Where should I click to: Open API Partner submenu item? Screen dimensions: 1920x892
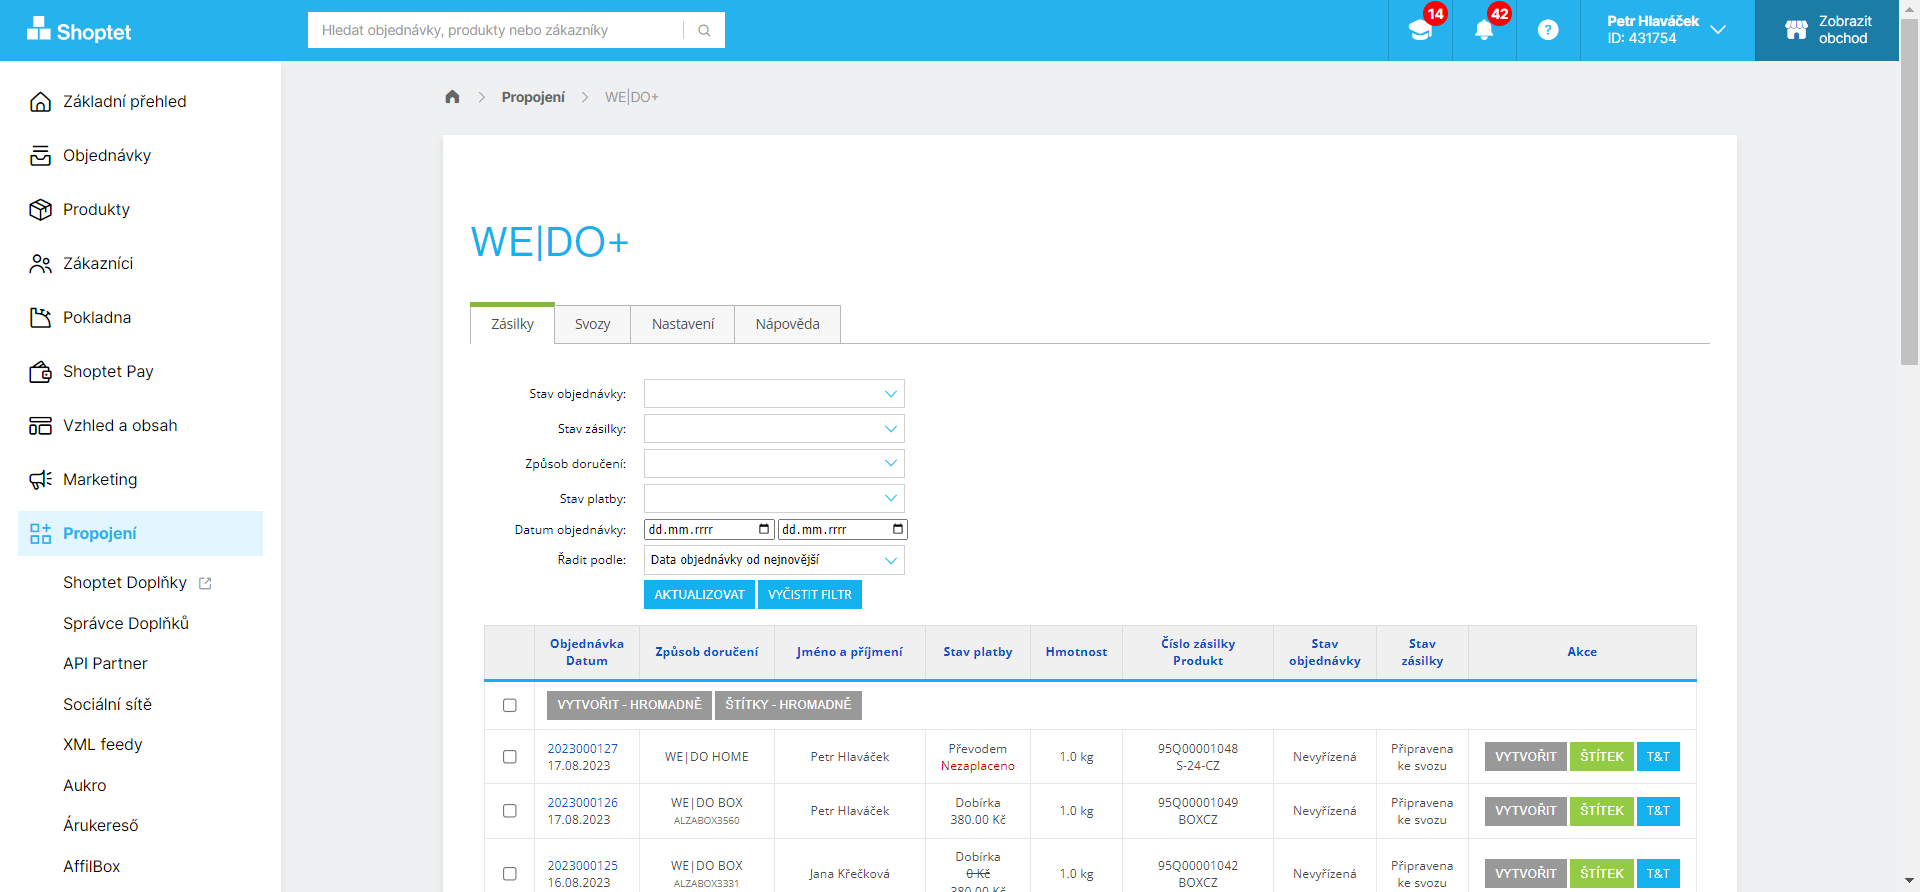pyautogui.click(x=105, y=664)
